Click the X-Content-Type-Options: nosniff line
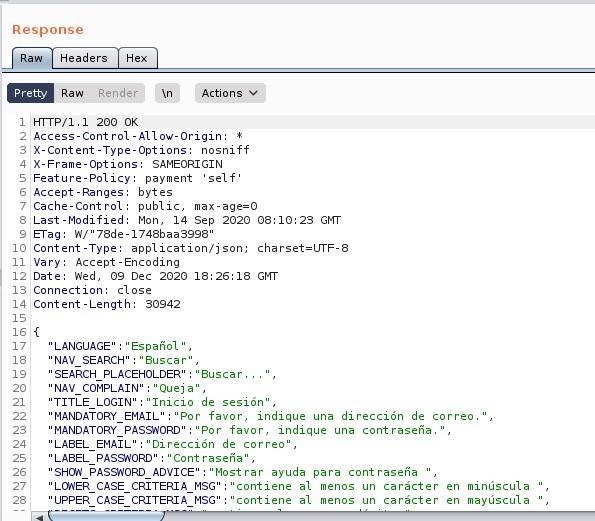Viewport: 595px width, 521px height. click(141, 150)
